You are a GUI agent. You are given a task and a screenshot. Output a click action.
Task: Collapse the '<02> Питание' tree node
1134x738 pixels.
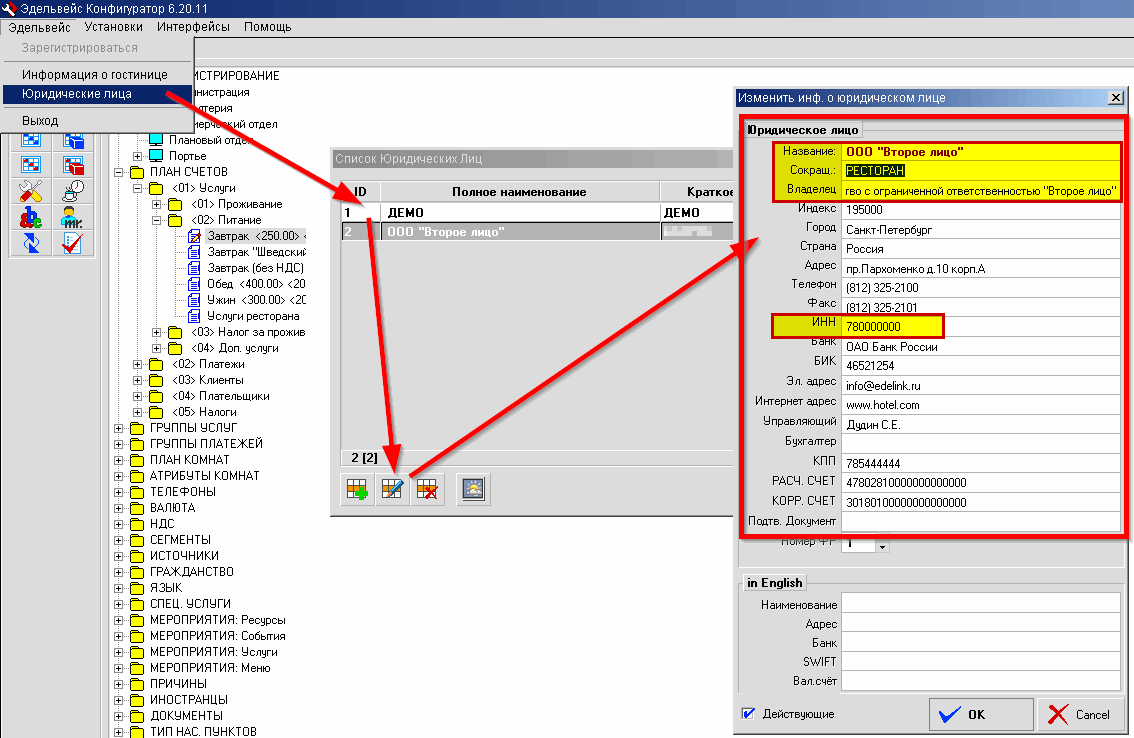click(x=157, y=220)
